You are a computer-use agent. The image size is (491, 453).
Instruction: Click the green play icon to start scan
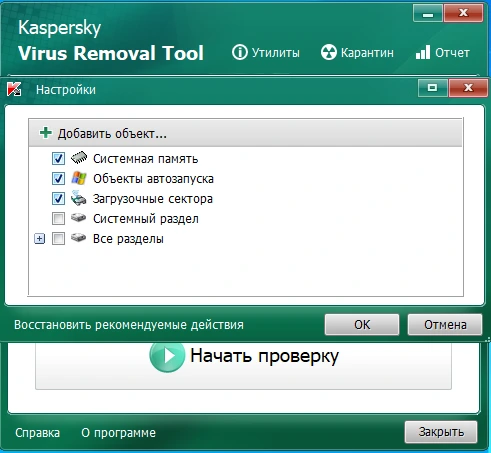[167, 356]
